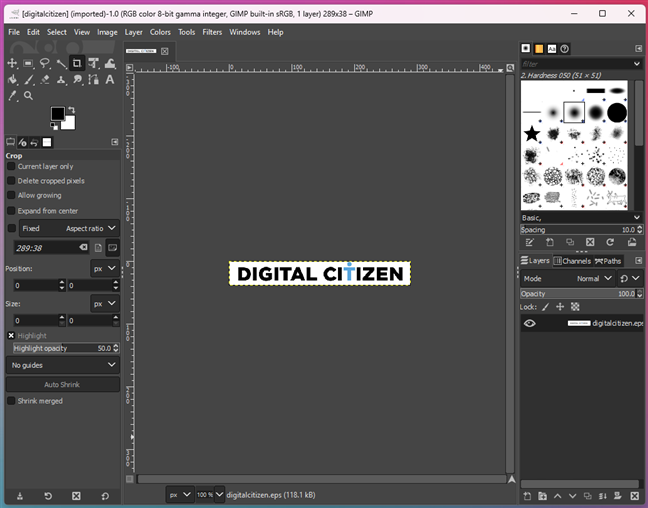648x508 pixels.
Task: Toggle the Highlight checkbox
Action: [x=11, y=336]
